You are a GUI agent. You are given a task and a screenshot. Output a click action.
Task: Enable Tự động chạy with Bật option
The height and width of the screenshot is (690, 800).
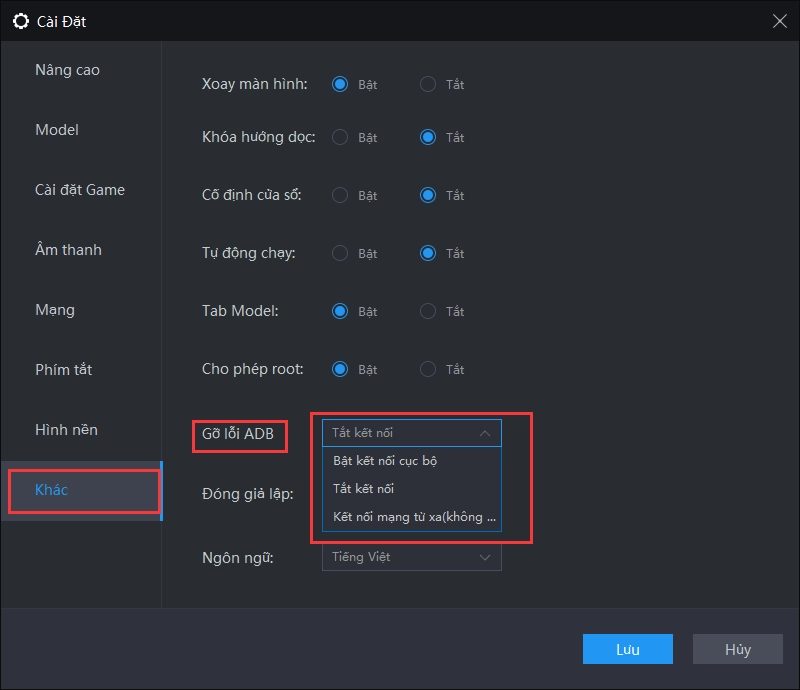340,253
